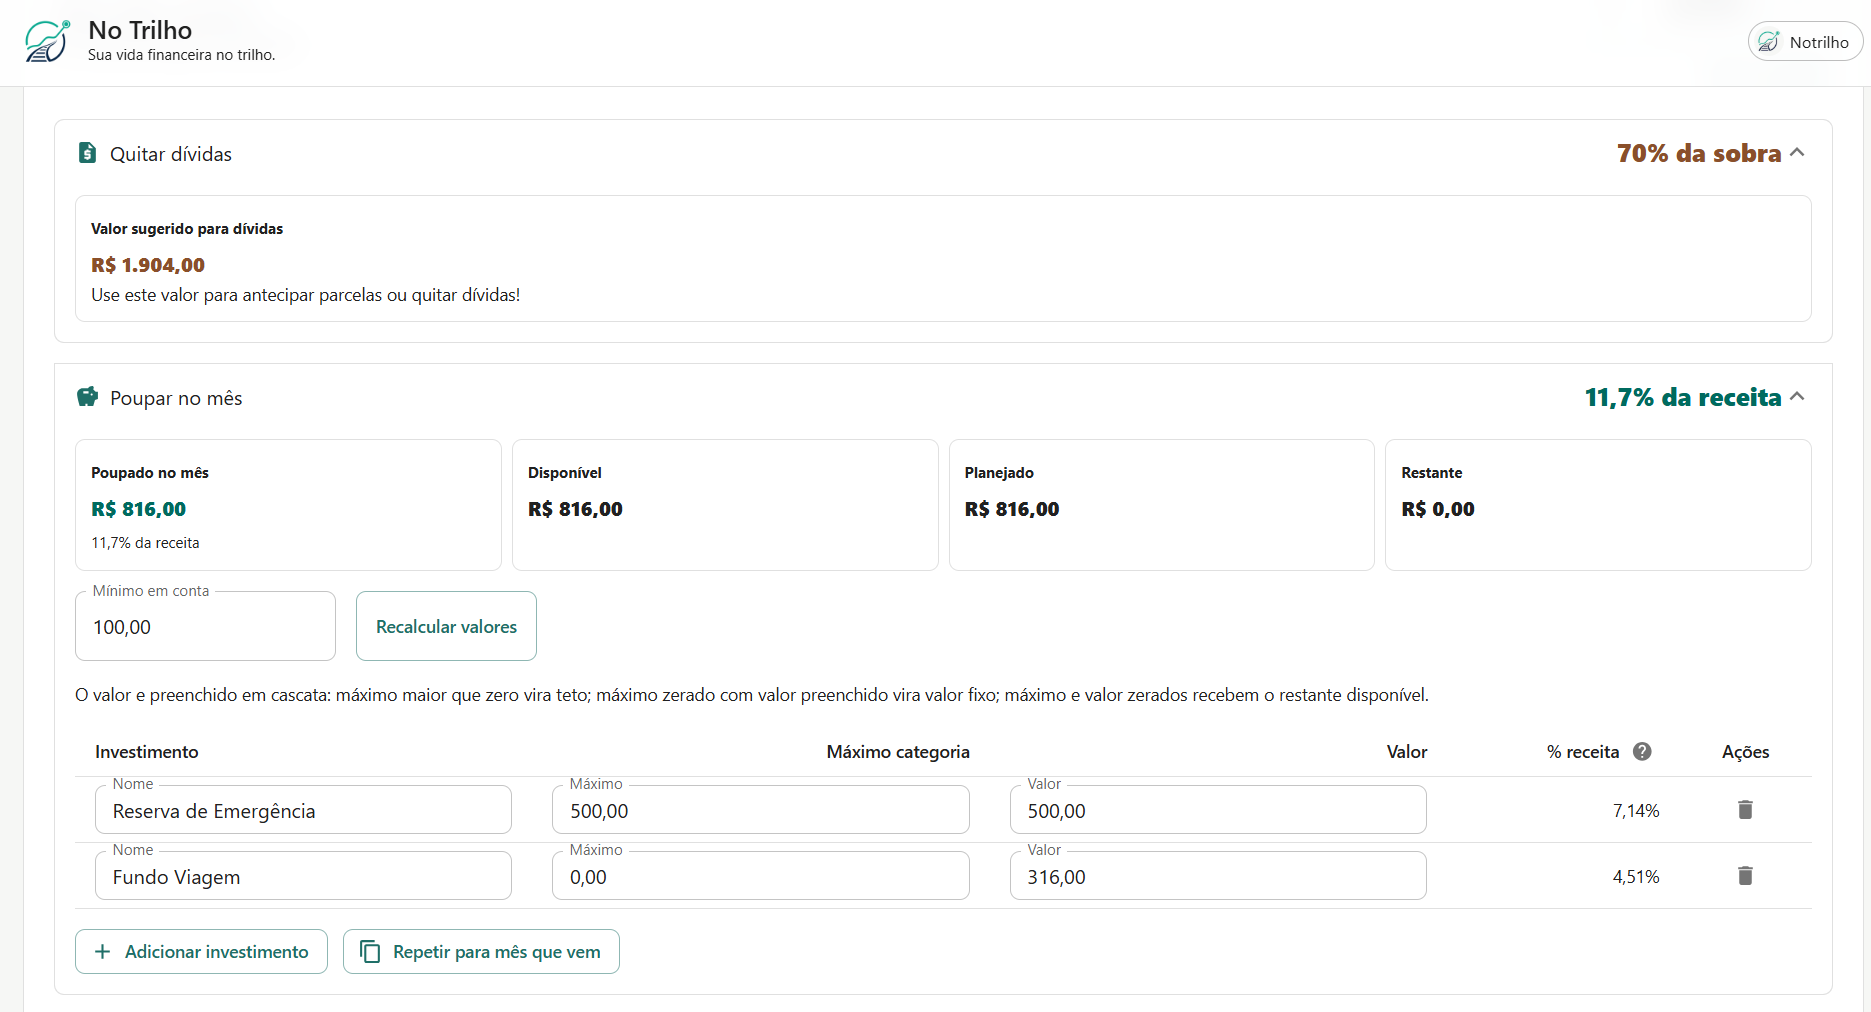Viewport: 1871px width, 1012px height.
Task: Click the Quitar dívidas title
Action: pyautogui.click(x=171, y=154)
